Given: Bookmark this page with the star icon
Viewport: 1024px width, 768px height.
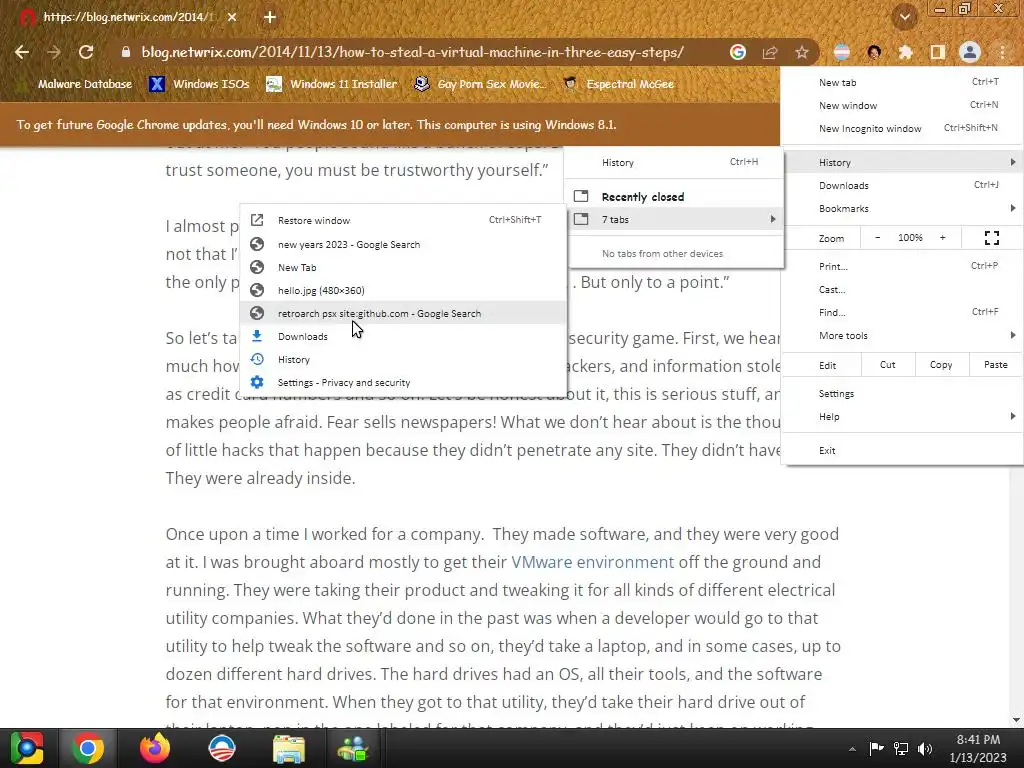Looking at the screenshot, I should [x=802, y=52].
